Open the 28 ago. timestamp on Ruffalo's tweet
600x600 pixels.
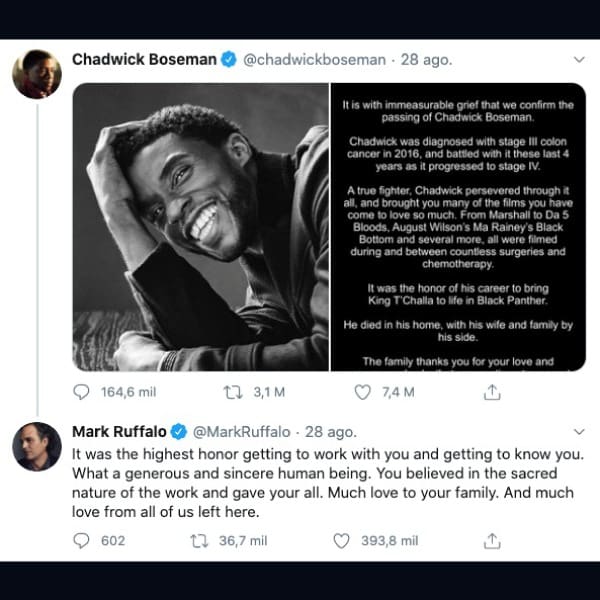coord(330,432)
